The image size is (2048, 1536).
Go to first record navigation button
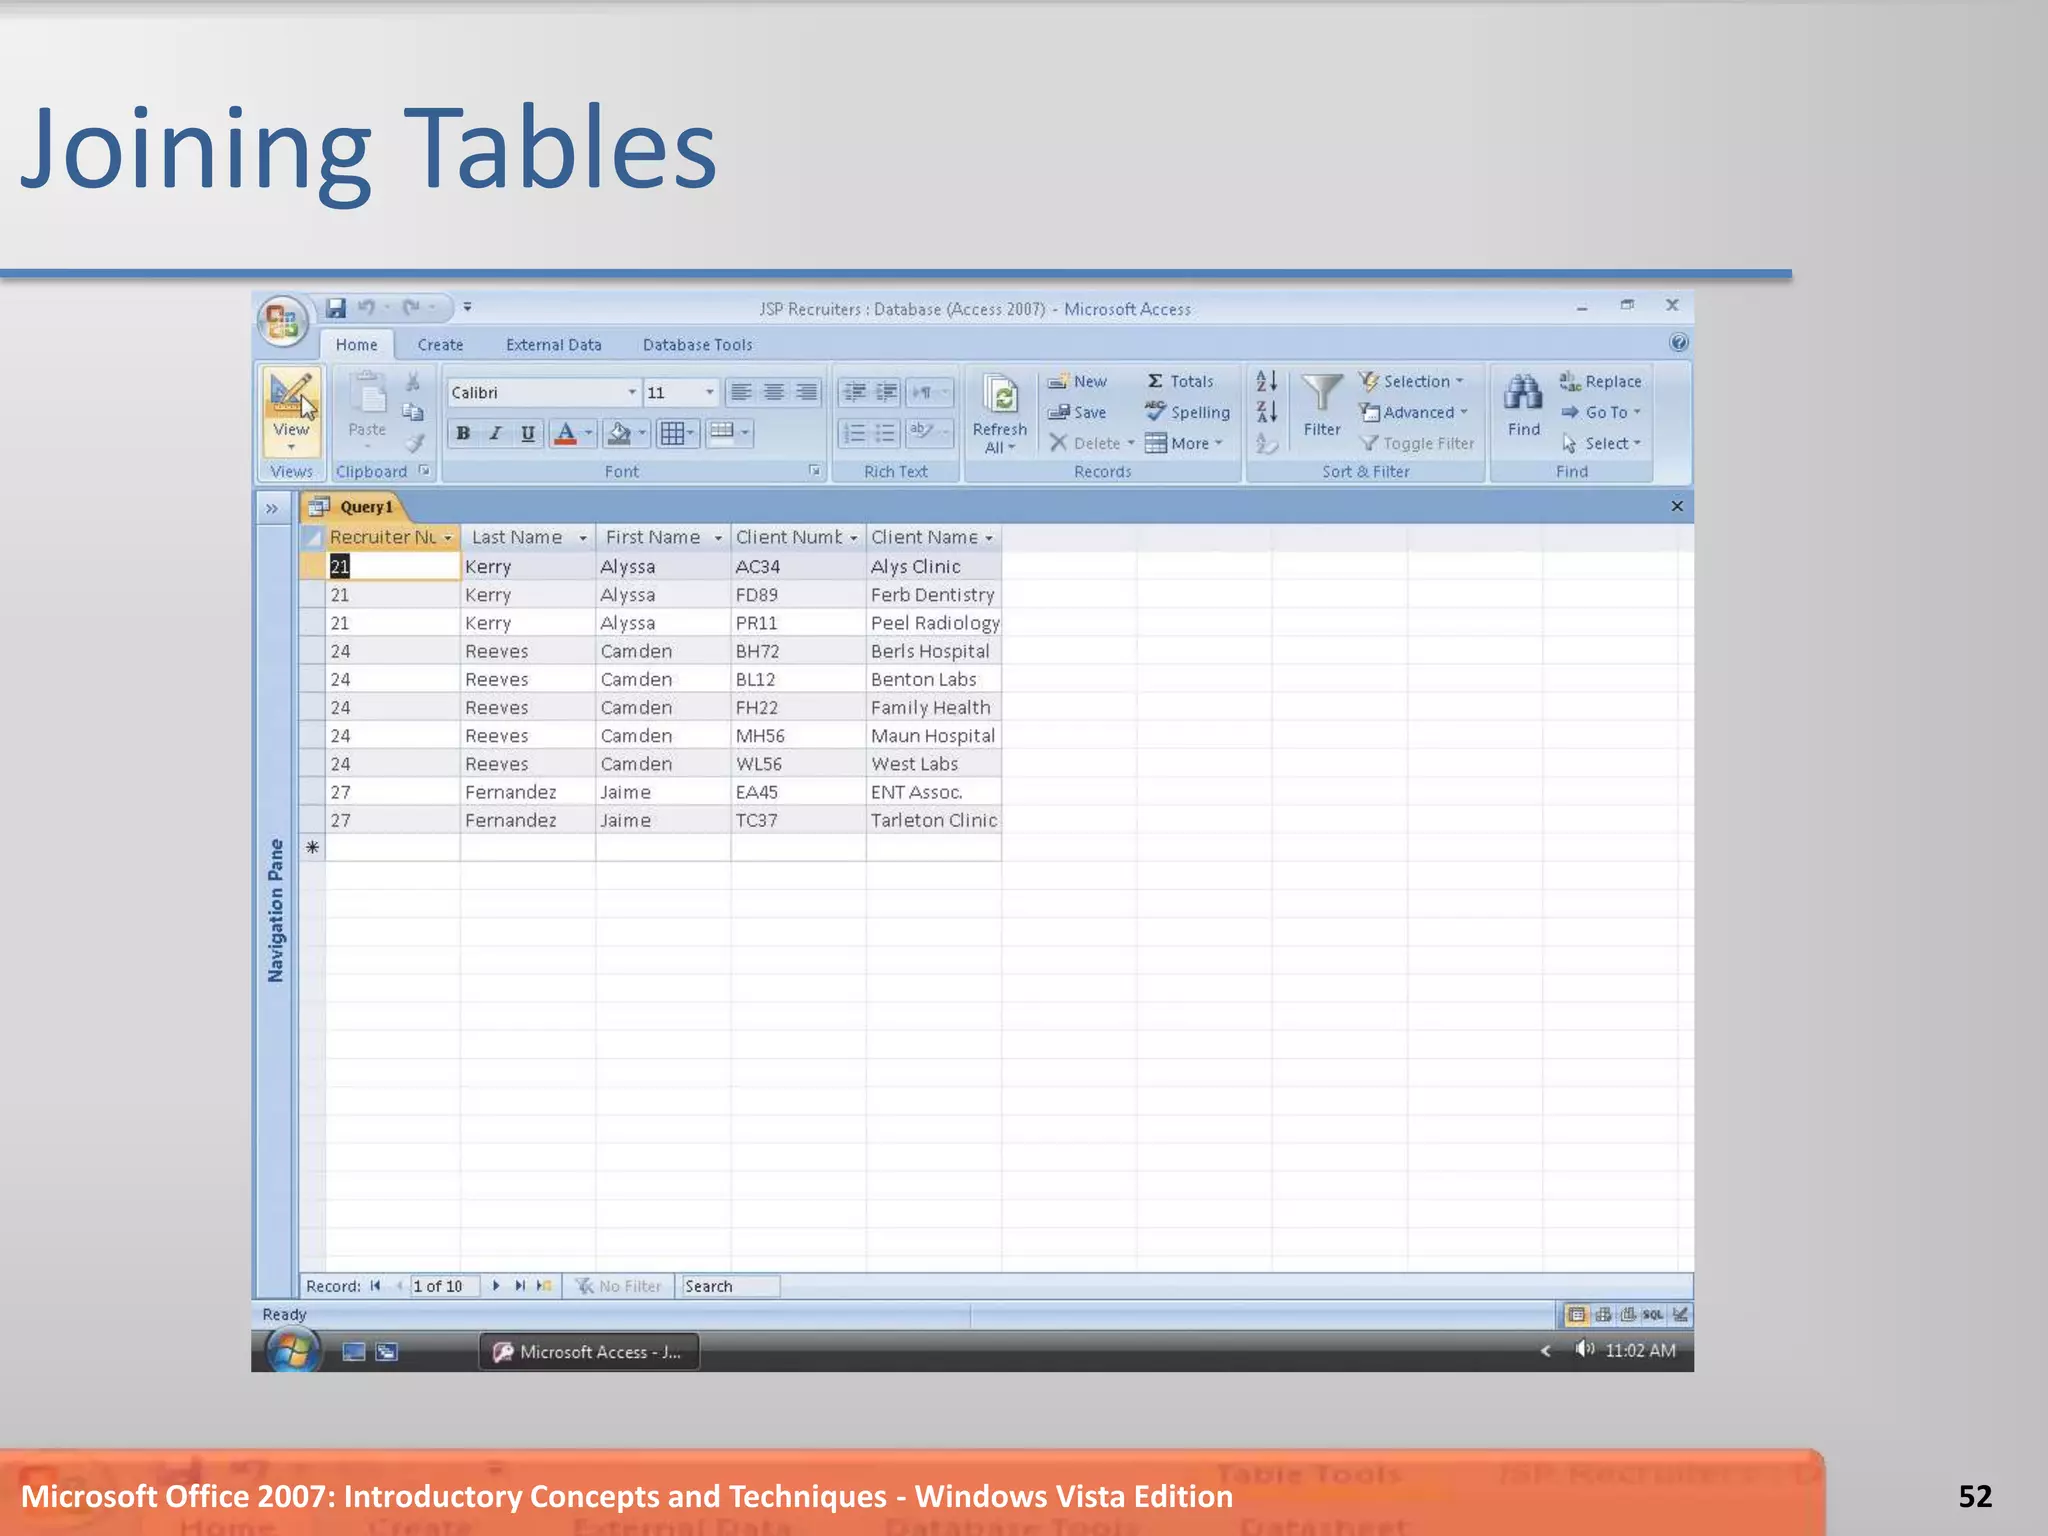[x=375, y=1286]
